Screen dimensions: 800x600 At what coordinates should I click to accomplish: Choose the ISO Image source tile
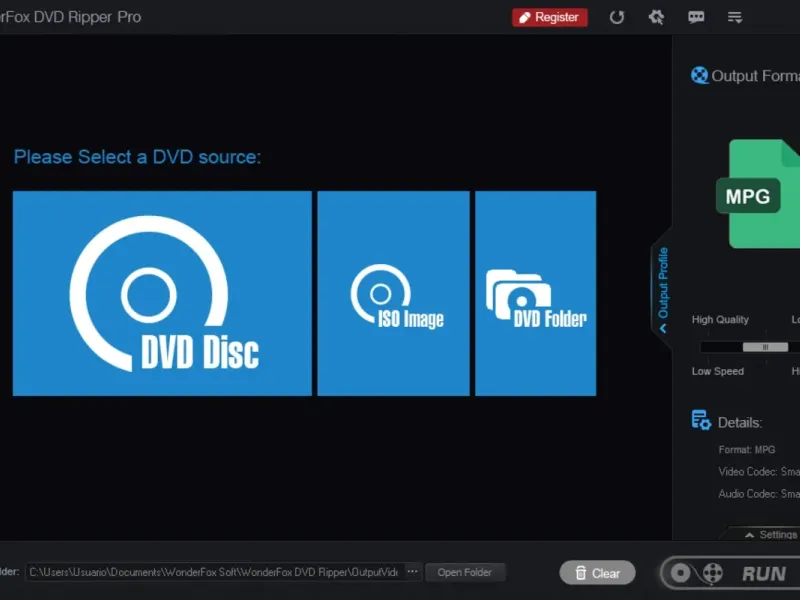(393, 293)
